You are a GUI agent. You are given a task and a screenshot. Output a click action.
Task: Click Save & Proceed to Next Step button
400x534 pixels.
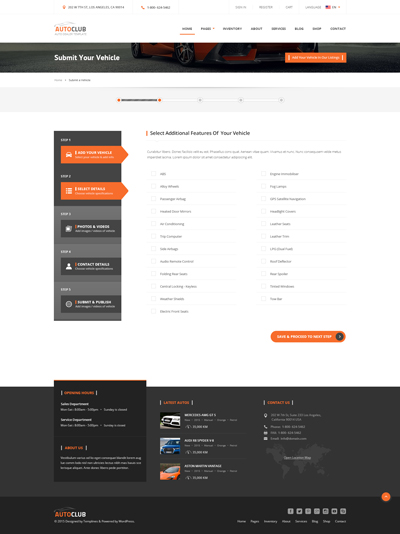[308, 336]
